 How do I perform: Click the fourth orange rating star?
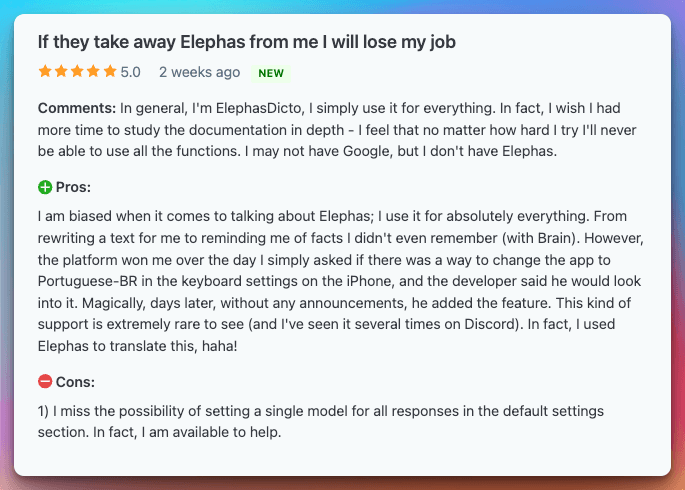click(93, 71)
